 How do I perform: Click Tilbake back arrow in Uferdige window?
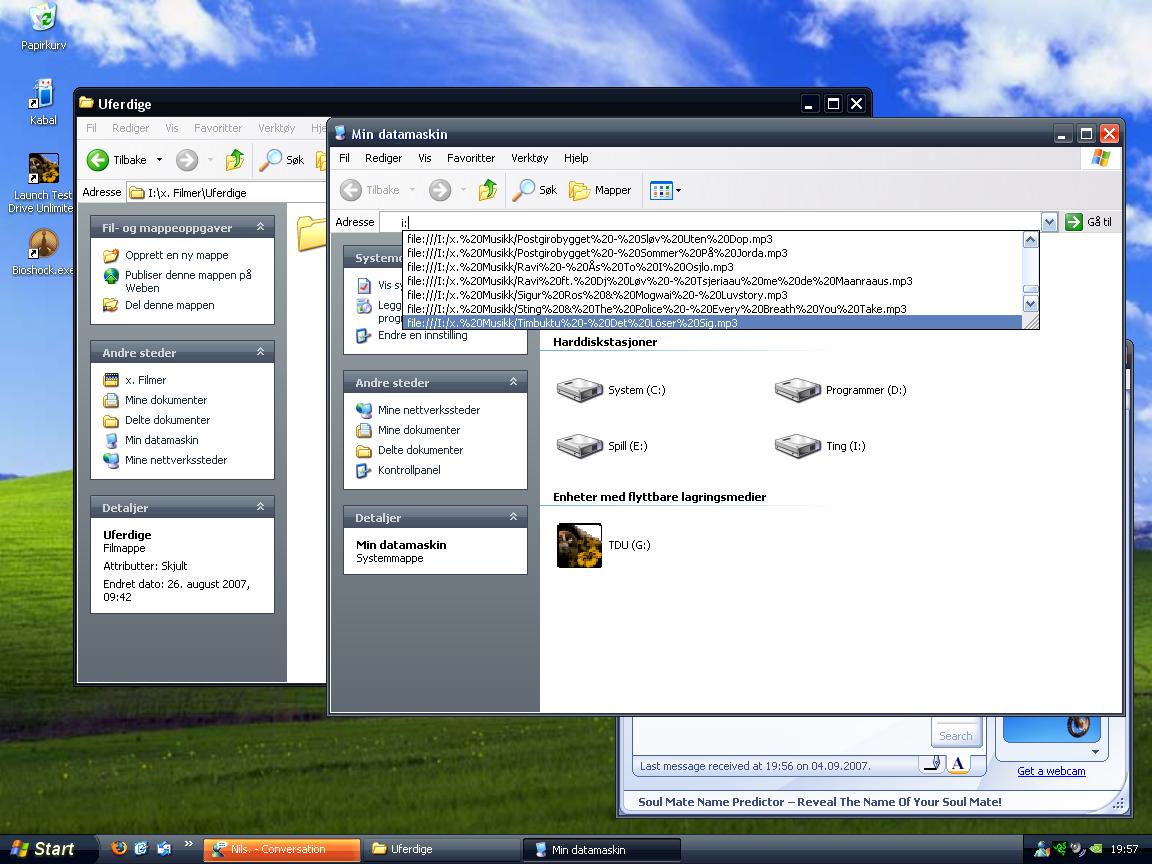click(98, 159)
